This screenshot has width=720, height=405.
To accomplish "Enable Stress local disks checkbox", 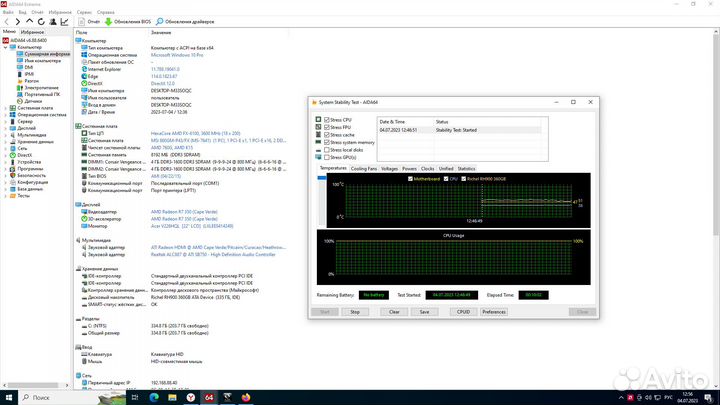I will point(327,150).
